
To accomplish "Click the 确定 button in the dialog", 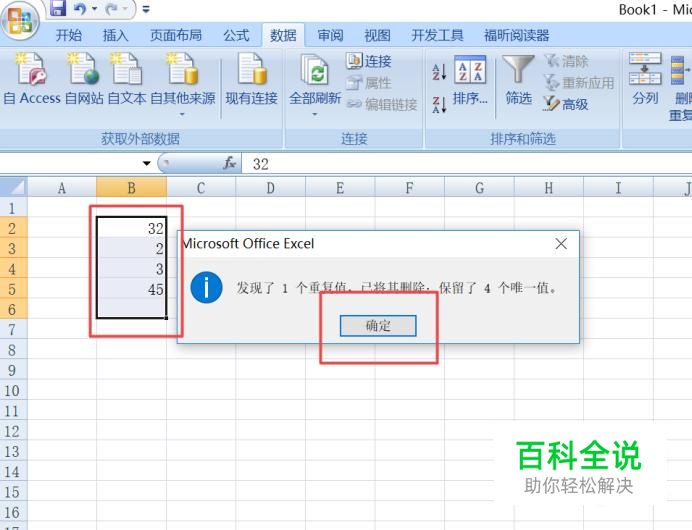I will click(378, 326).
